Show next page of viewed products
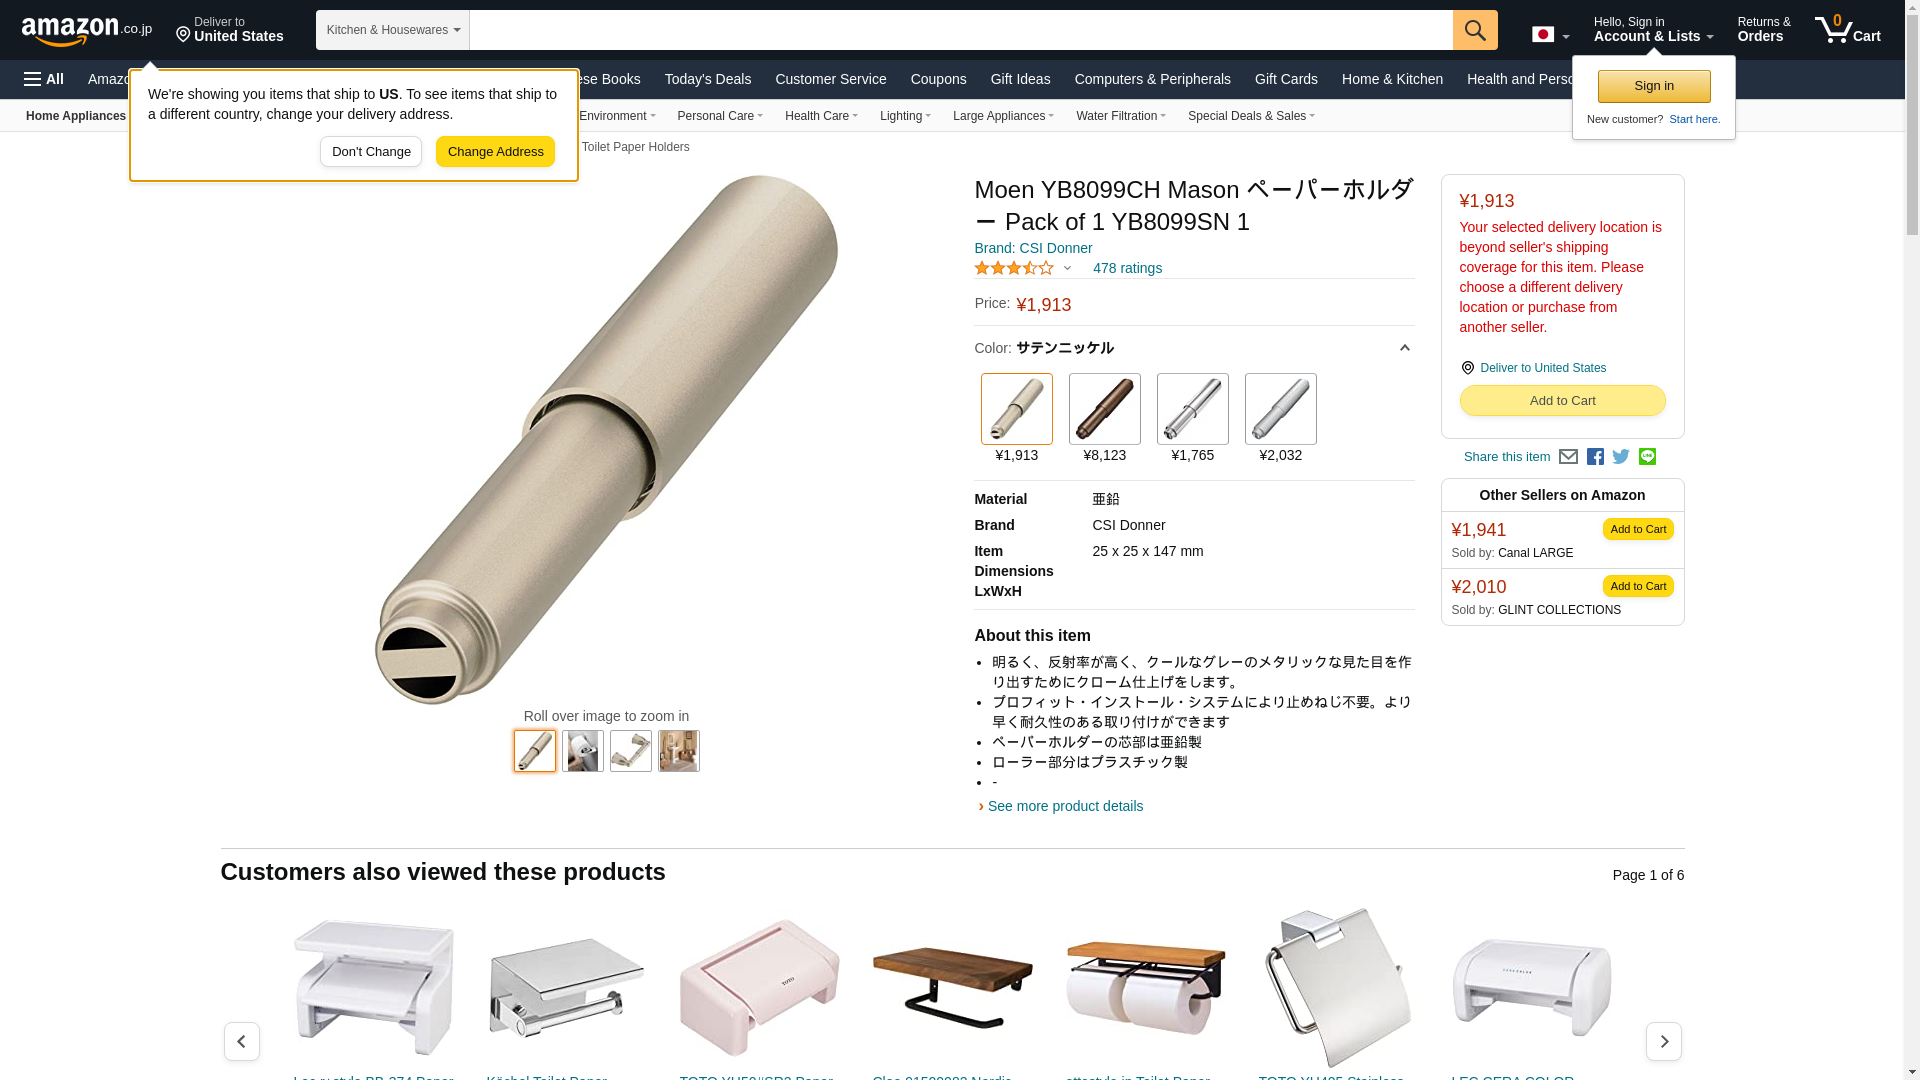This screenshot has width=1920, height=1080. (x=1664, y=1041)
